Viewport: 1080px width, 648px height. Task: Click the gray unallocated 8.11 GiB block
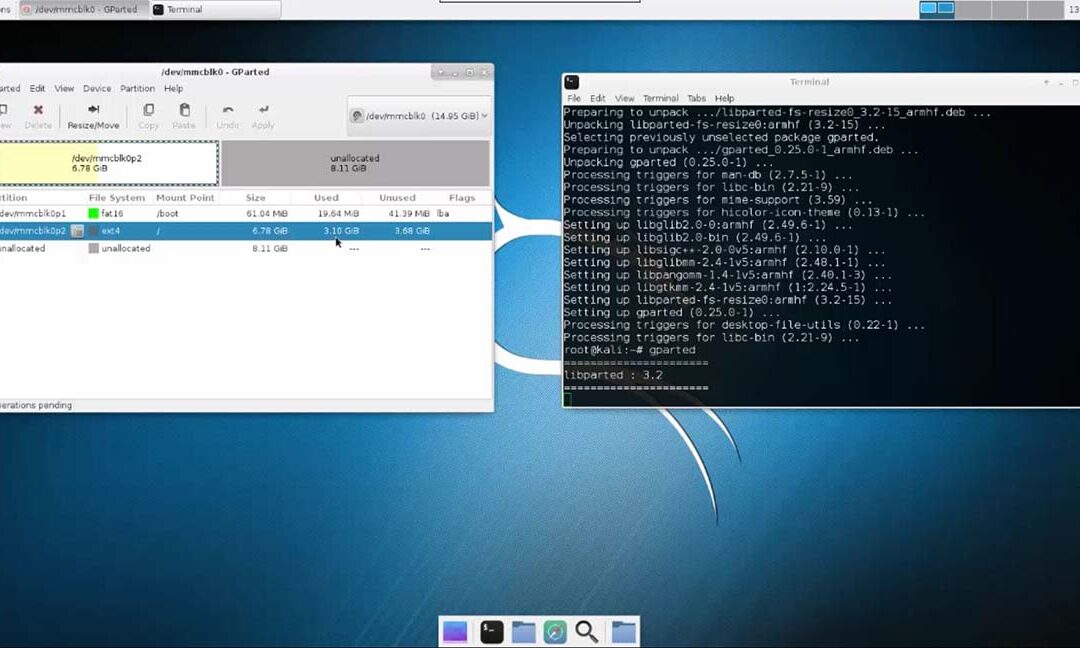(355, 163)
